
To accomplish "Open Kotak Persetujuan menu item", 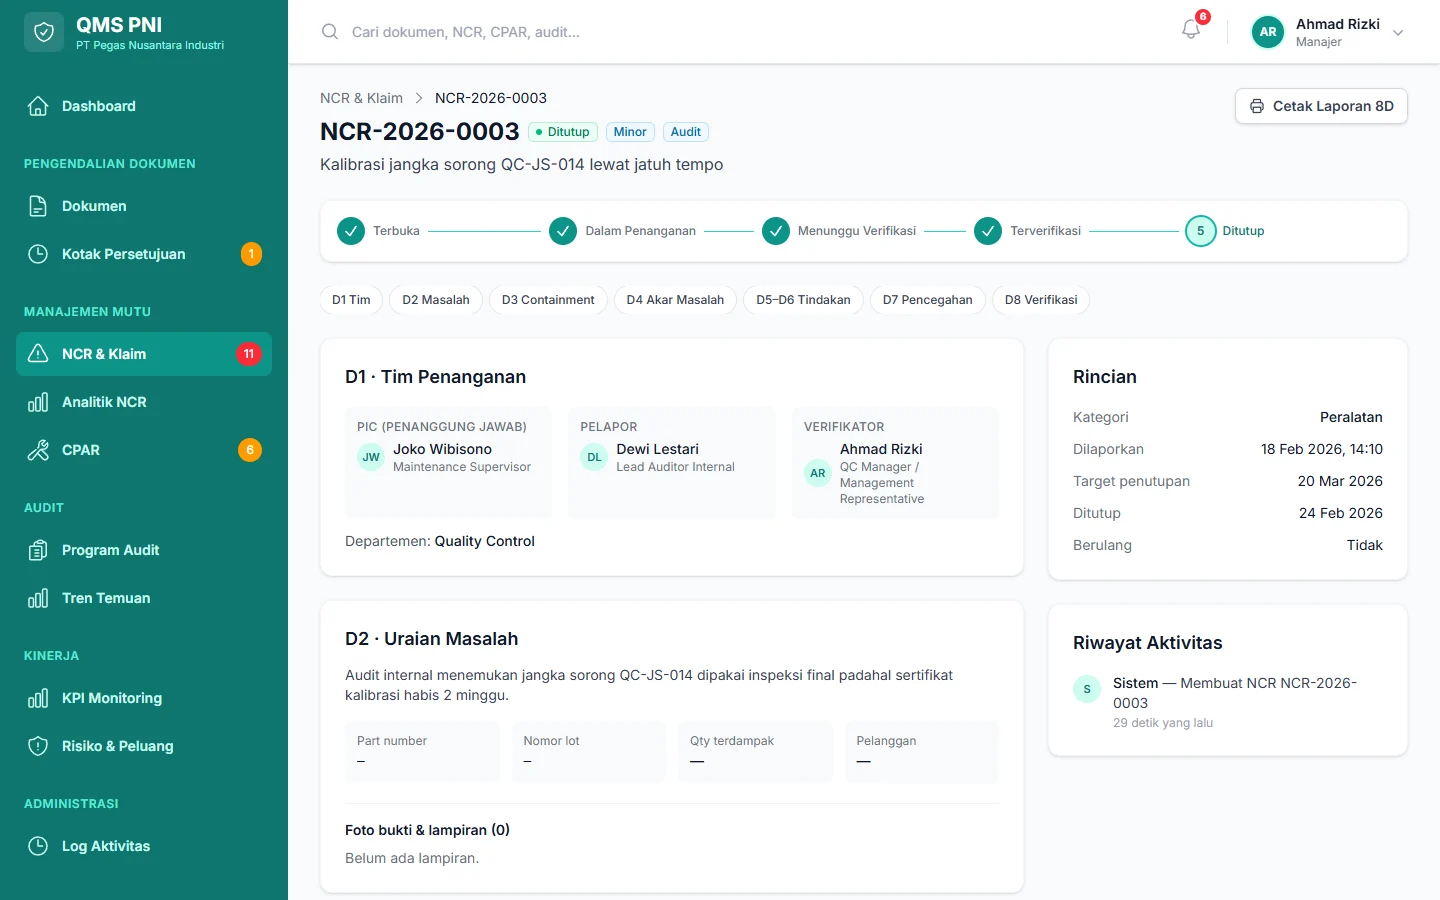I will coord(144,254).
